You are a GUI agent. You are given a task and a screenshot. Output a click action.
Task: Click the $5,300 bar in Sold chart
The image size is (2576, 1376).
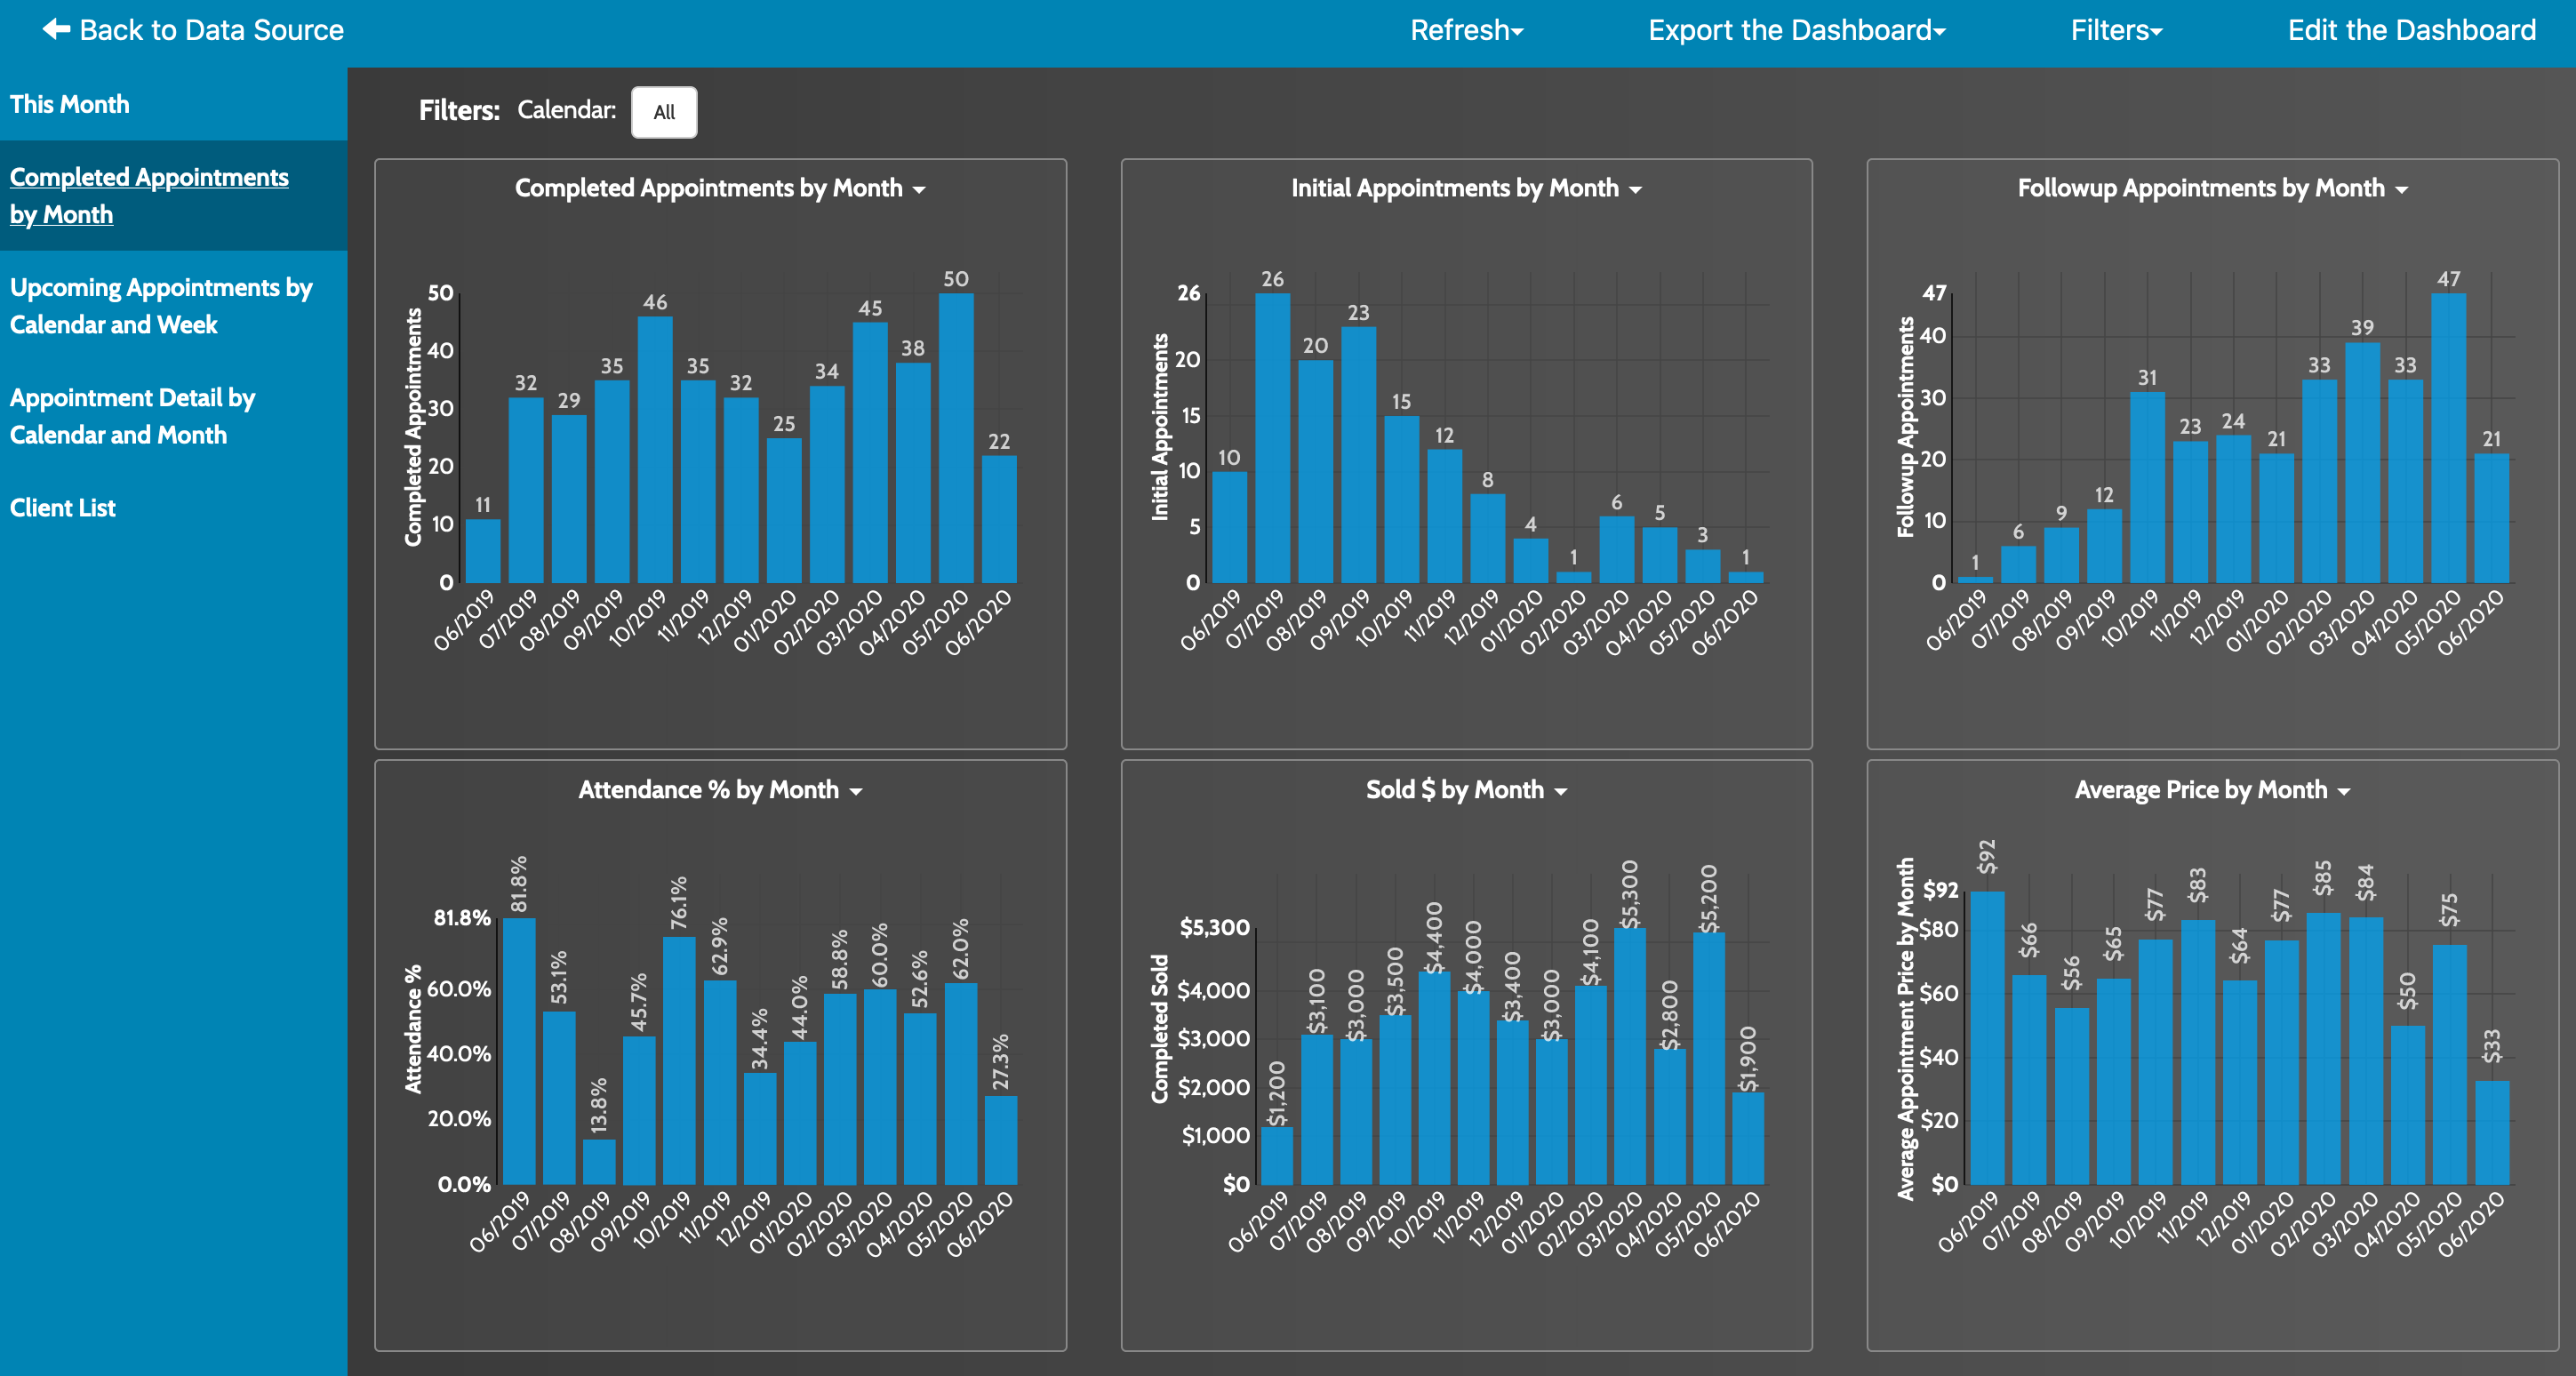(1629, 1060)
